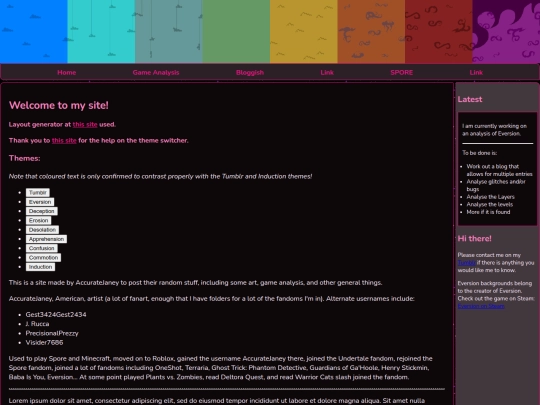Open the SPORE navigation item
The height and width of the screenshot is (405, 540).
point(402,72)
